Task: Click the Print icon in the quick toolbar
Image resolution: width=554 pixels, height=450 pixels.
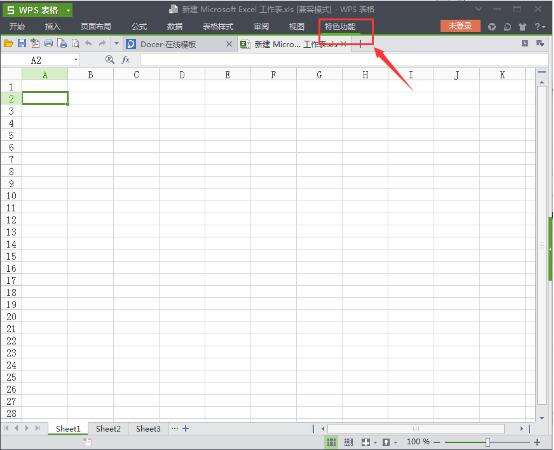Action: pos(48,43)
